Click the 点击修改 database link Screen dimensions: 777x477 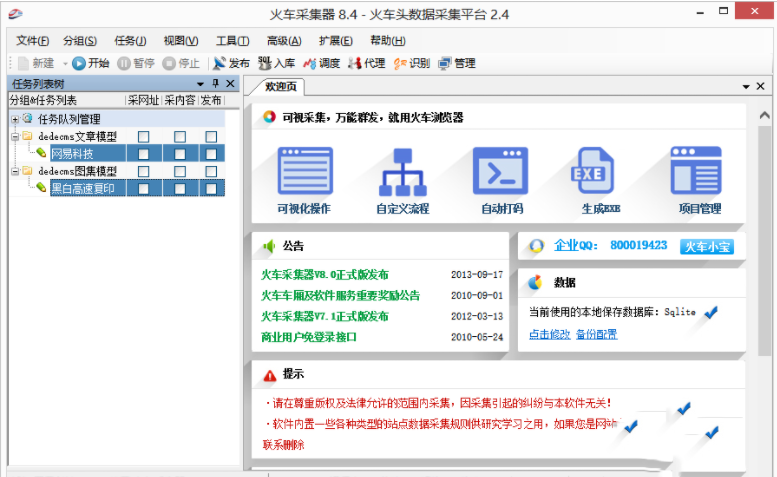[548, 334]
